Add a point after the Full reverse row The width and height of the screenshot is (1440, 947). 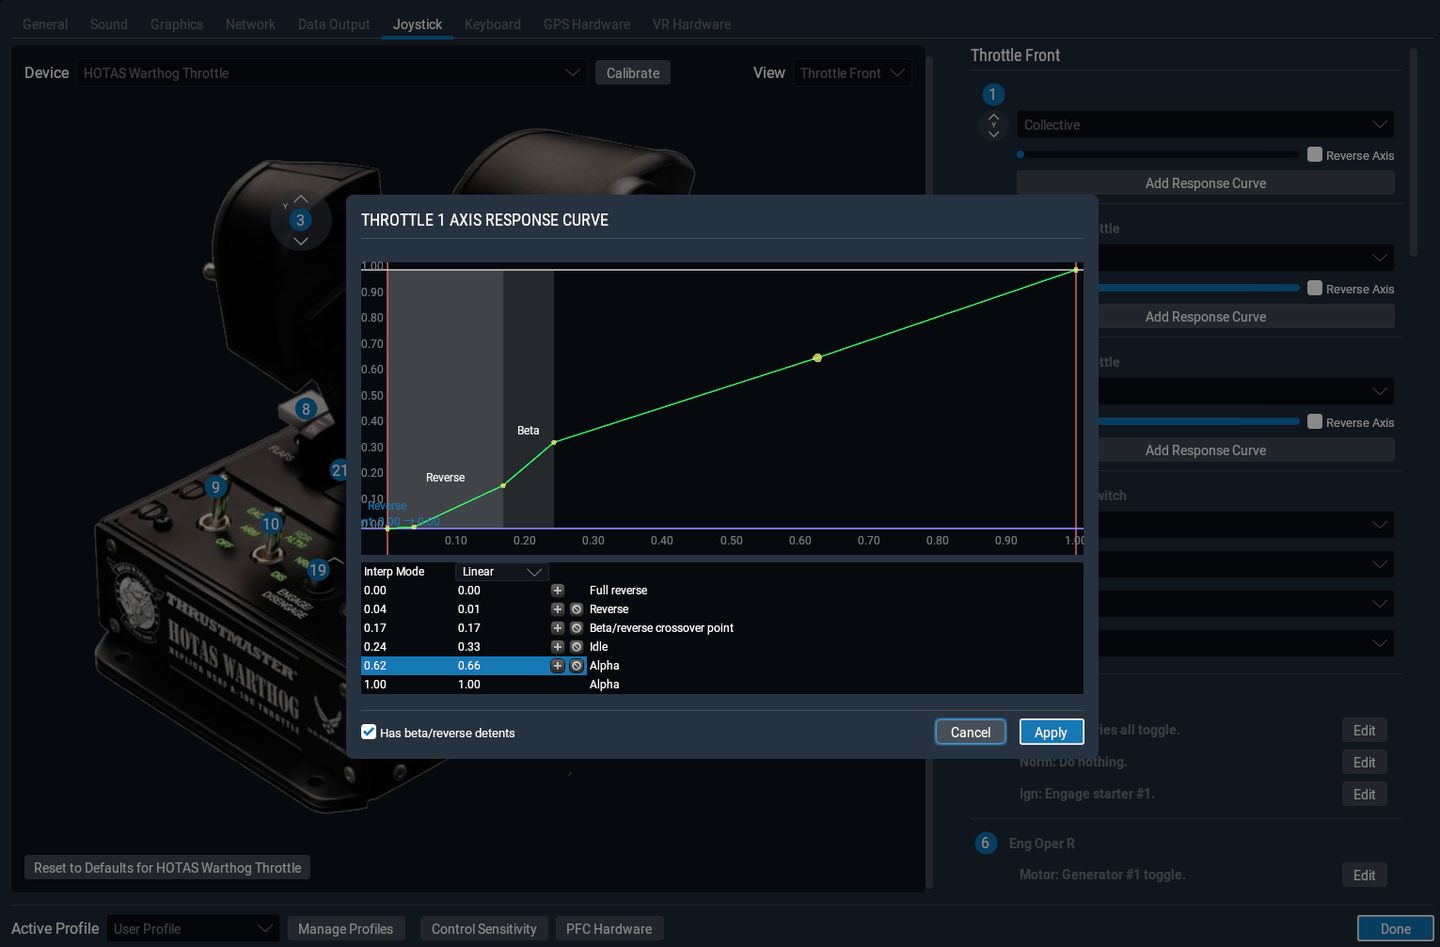pos(558,590)
